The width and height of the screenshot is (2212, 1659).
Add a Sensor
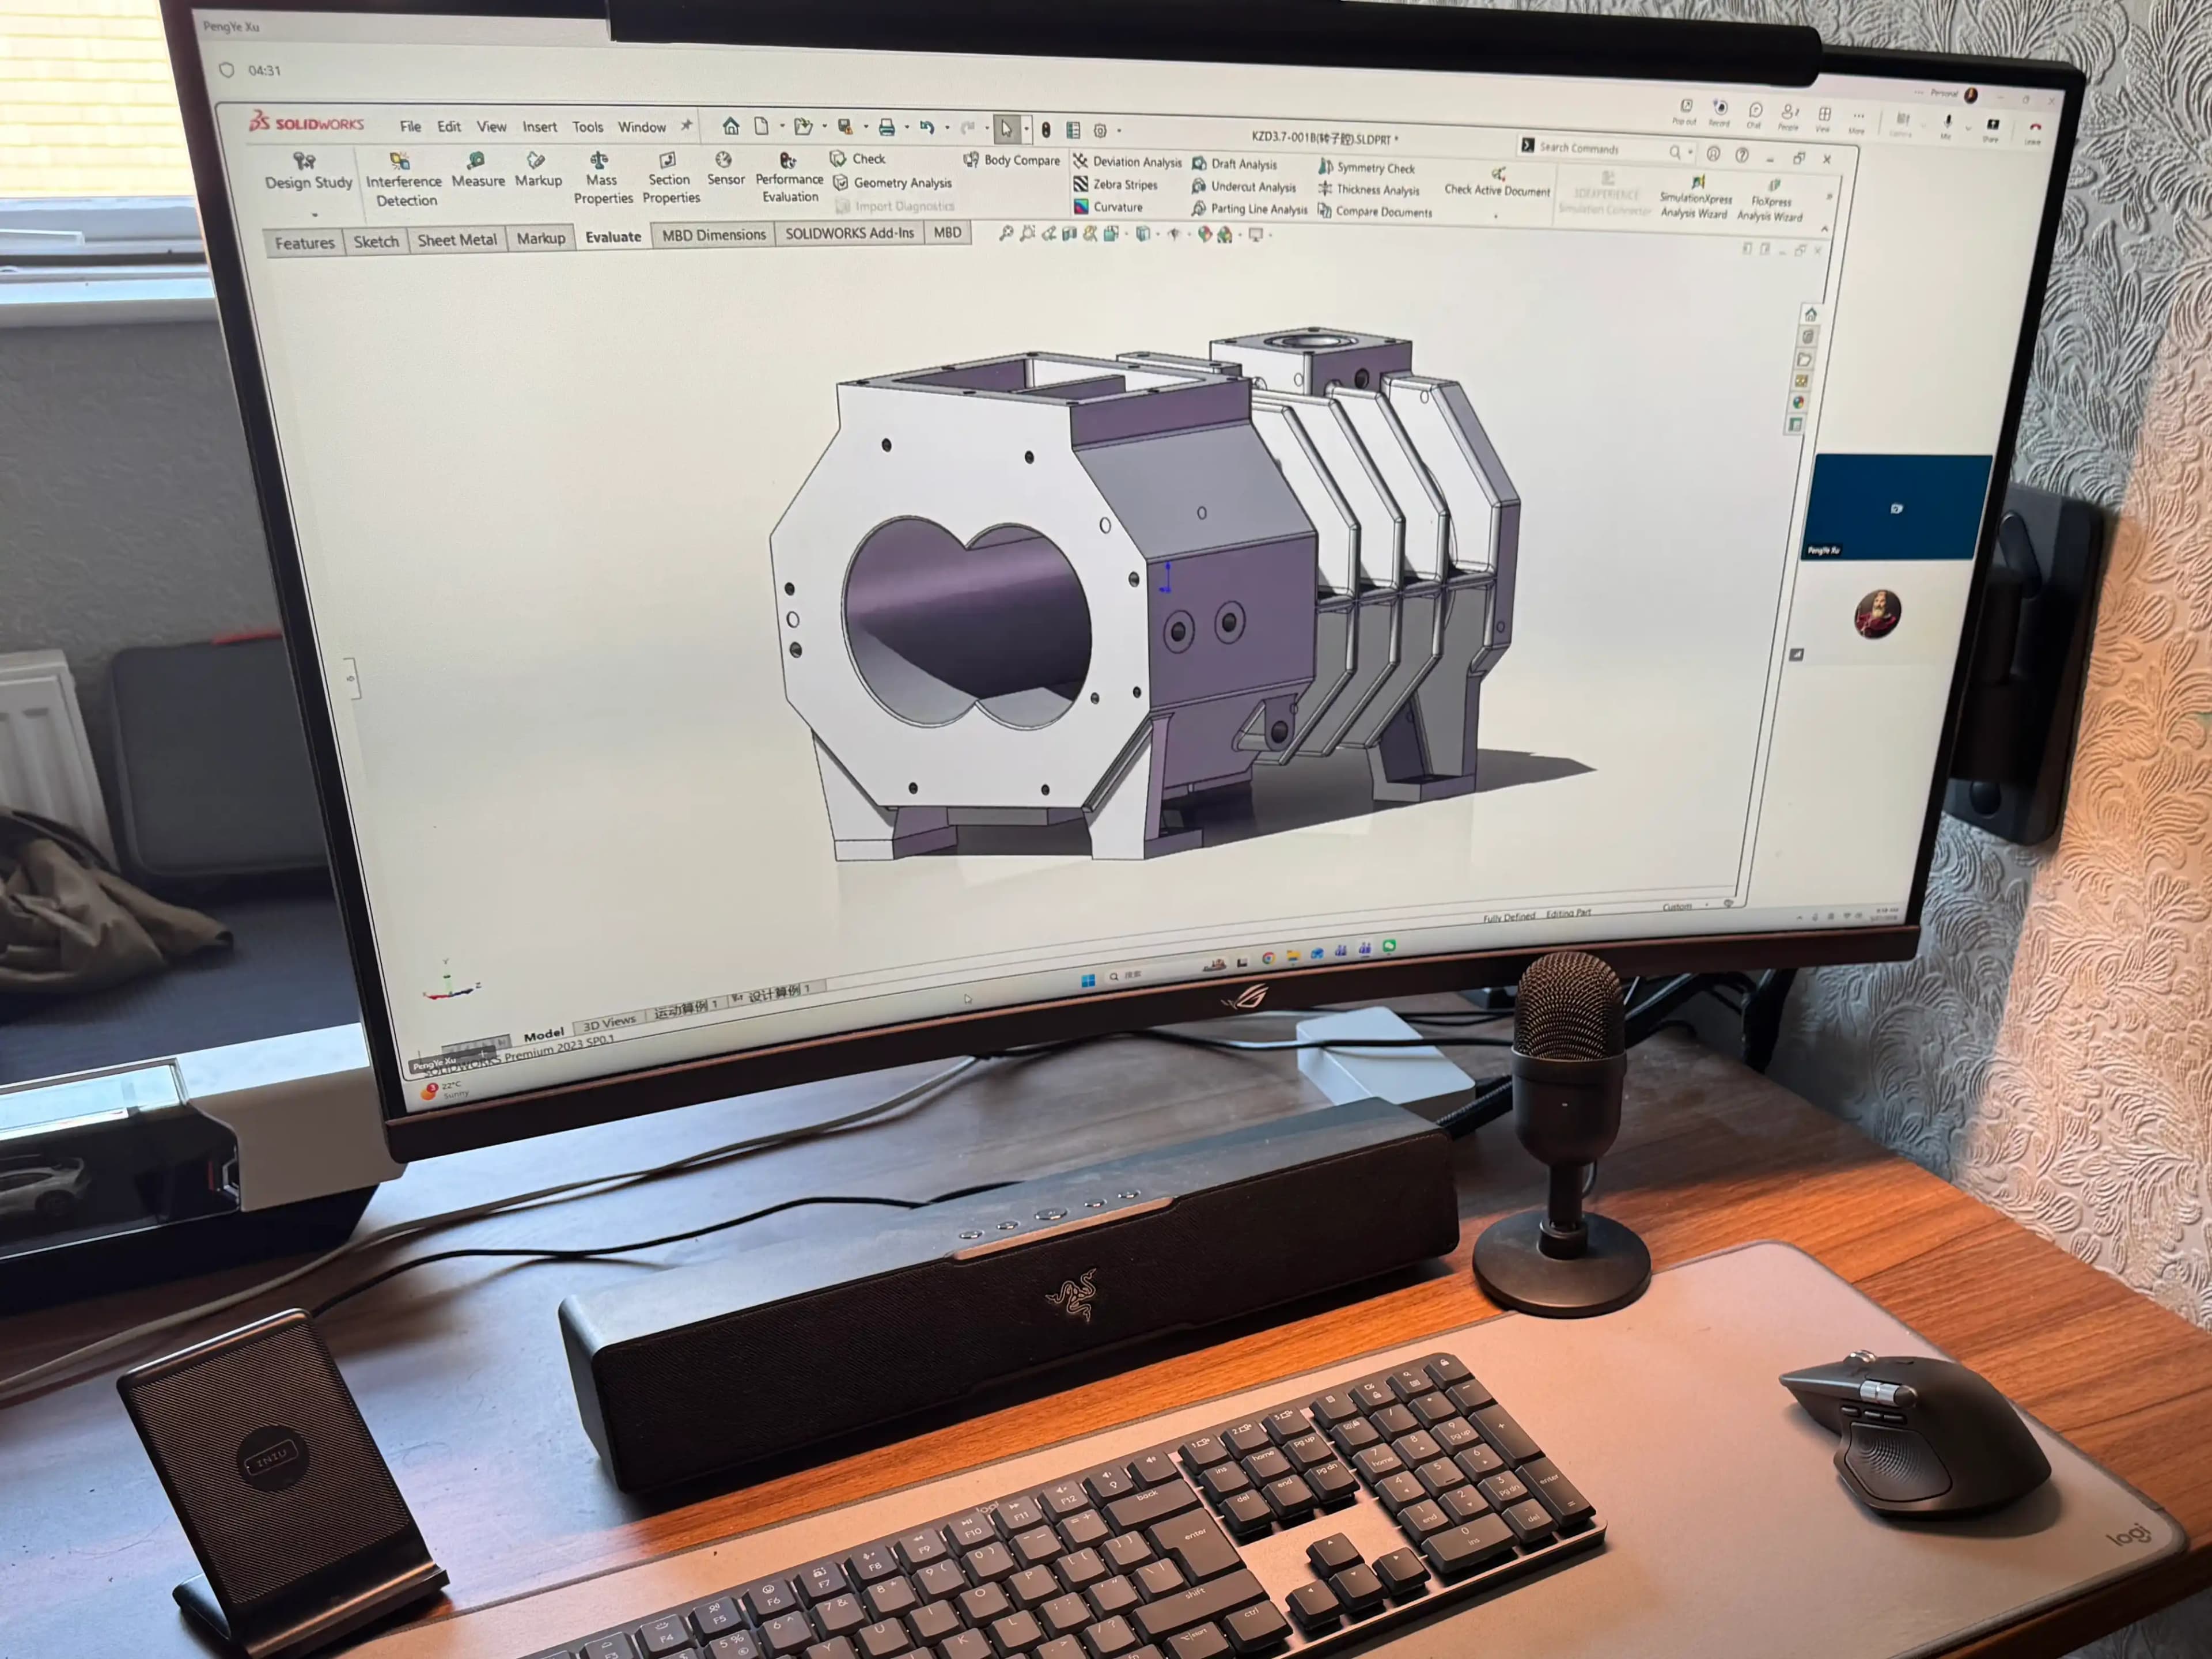click(725, 169)
